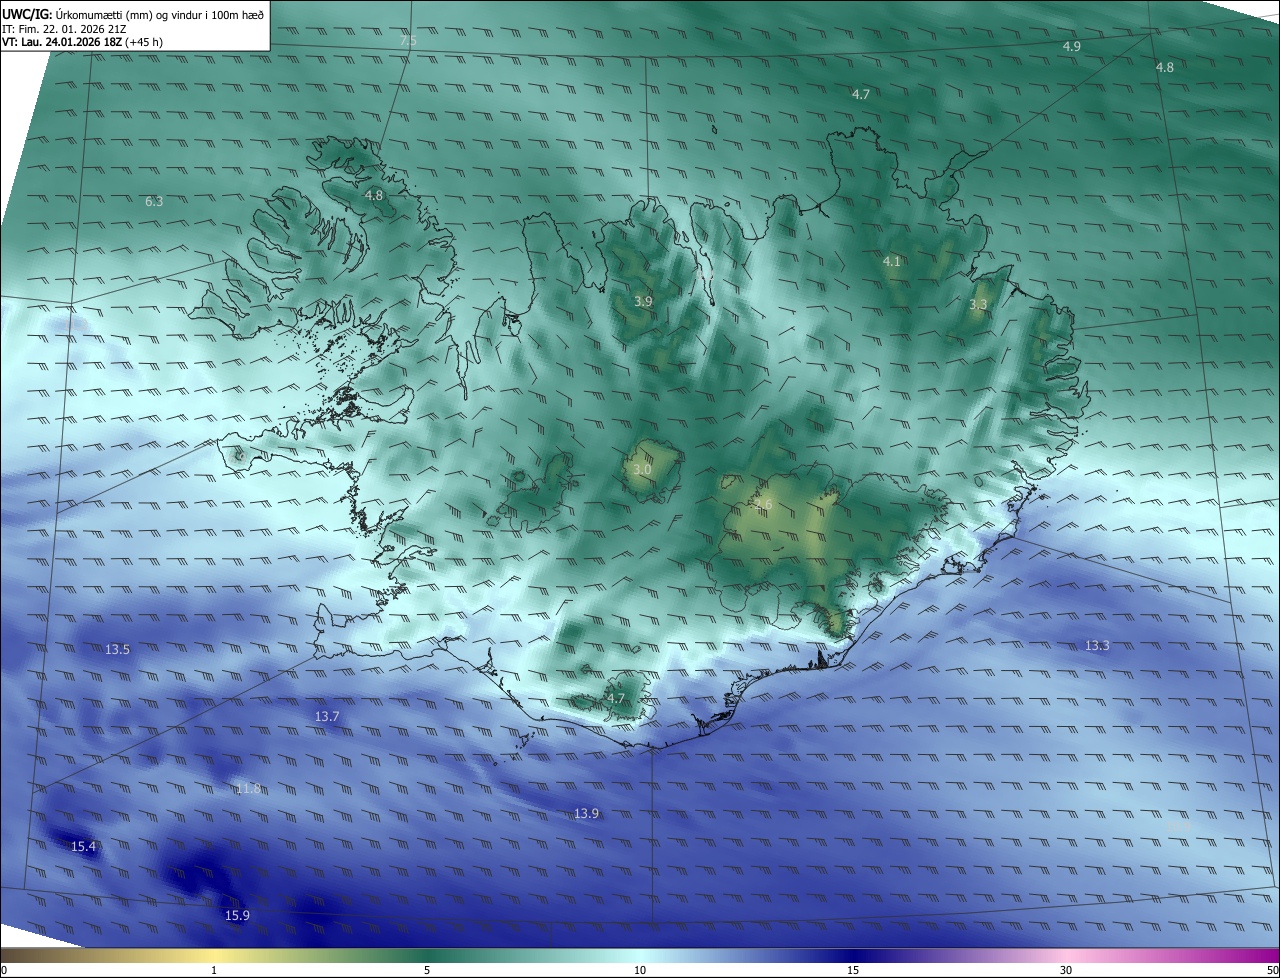This screenshot has height=978, width=1280.
Task: Pick the 4.1 value label
Action: coord(892,261)
